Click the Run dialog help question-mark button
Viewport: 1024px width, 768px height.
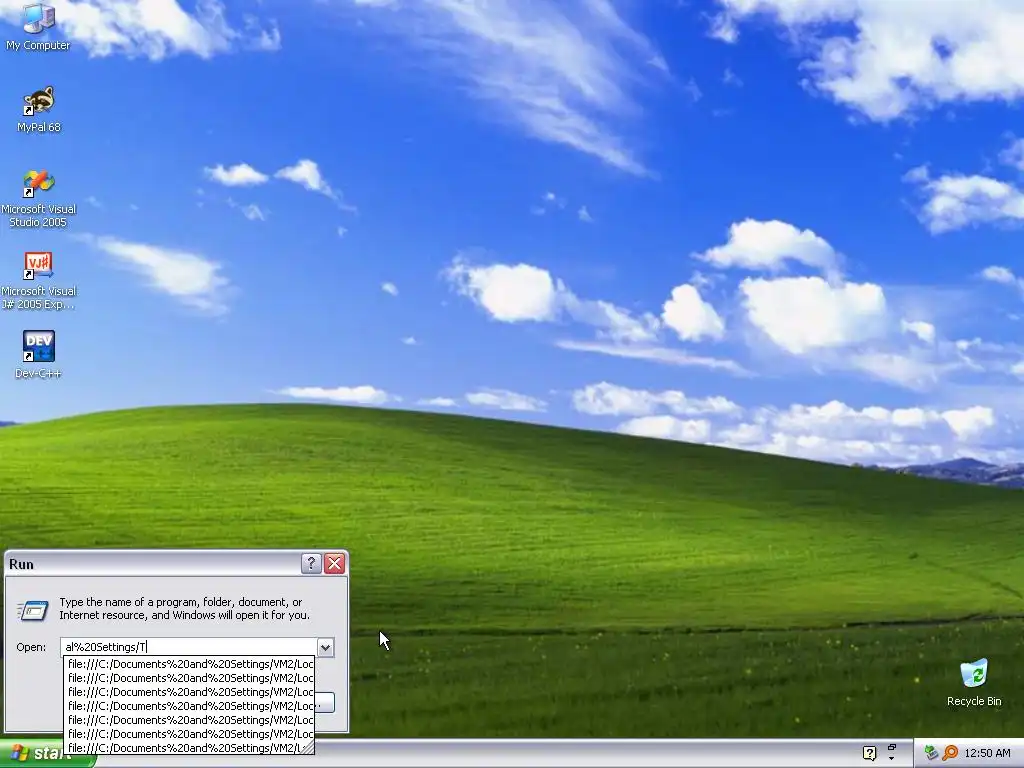[x=311, y=564]
